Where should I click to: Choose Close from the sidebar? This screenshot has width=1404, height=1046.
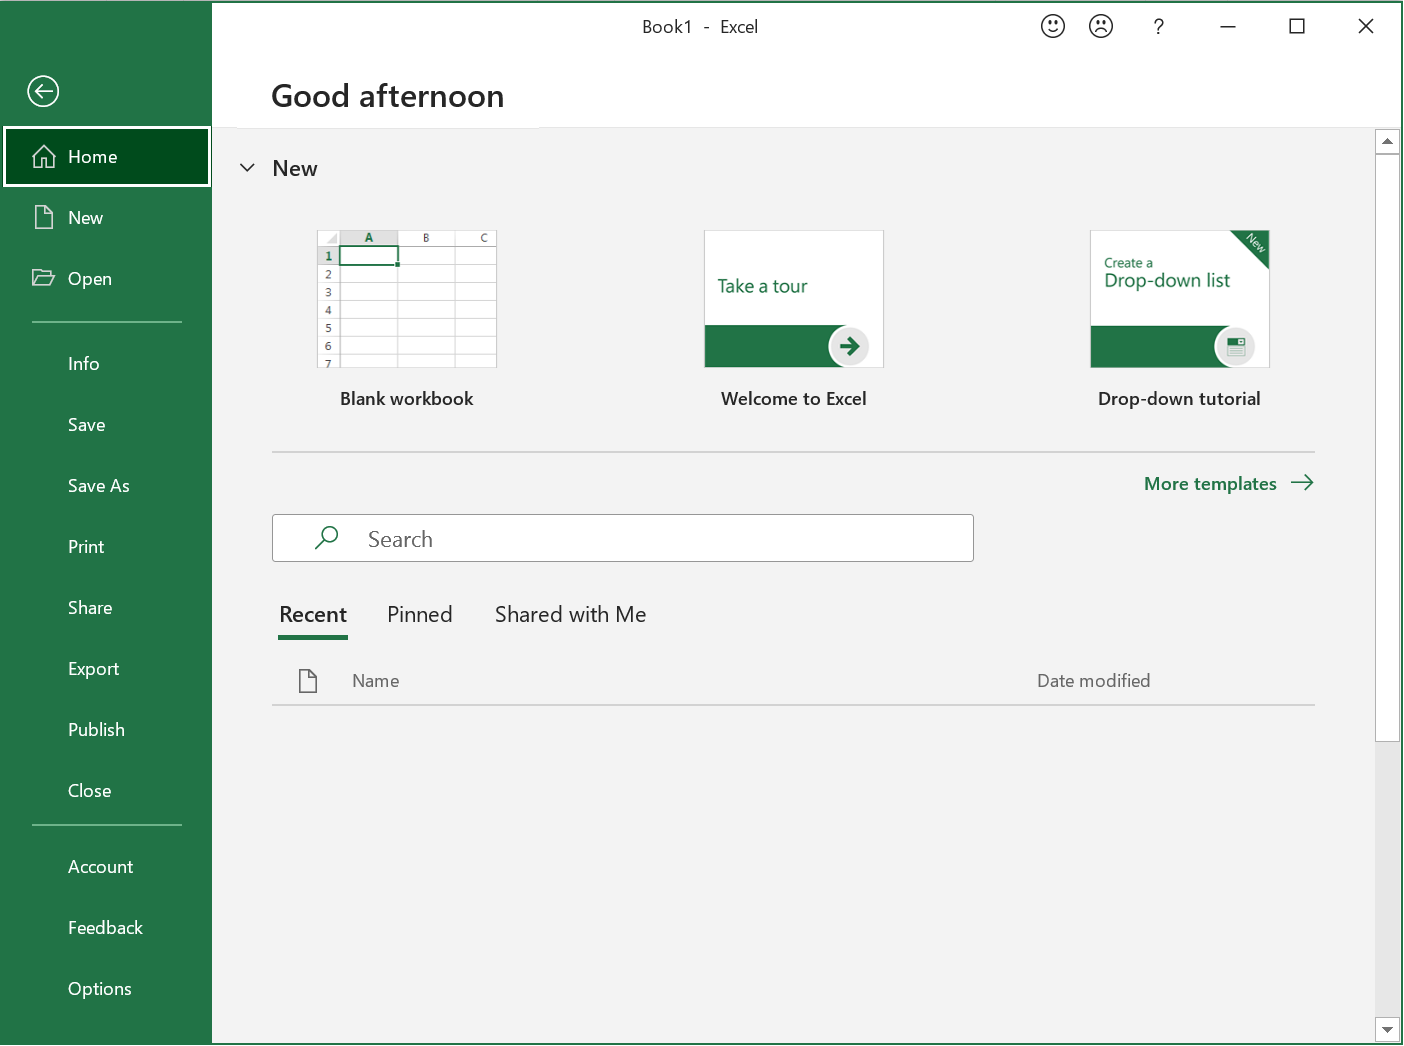(x=107, y=791)
